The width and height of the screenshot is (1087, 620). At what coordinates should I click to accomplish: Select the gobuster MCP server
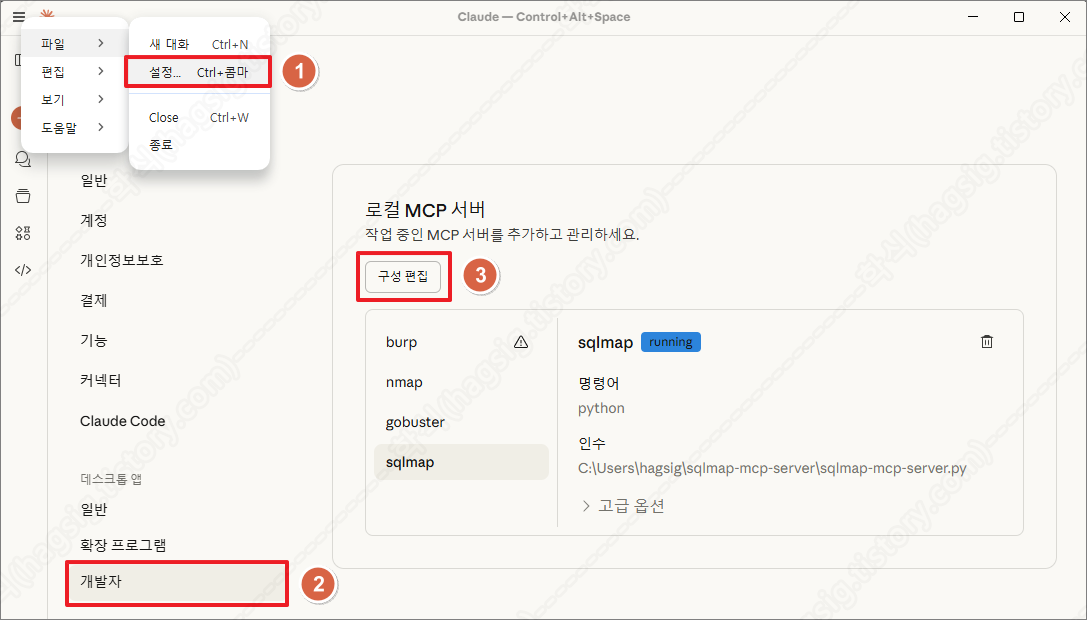coord(461,422)
